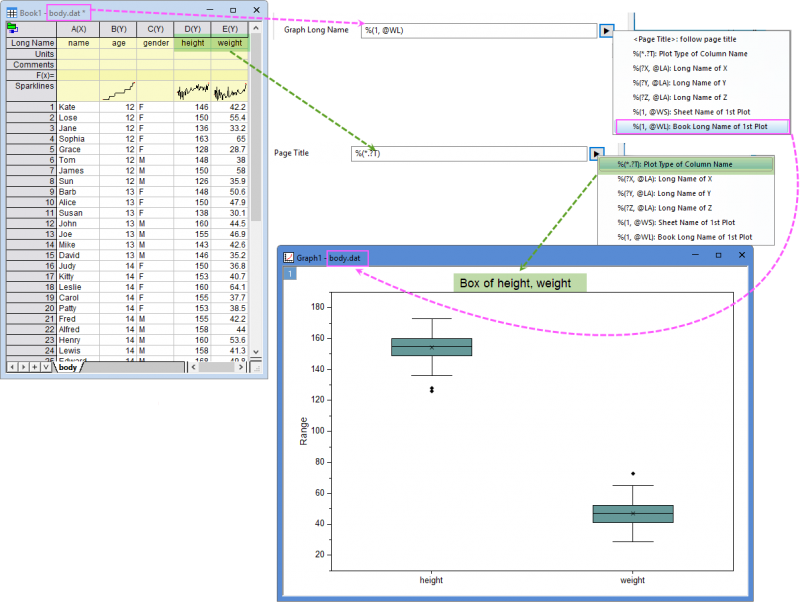Select column header C(Y)
800x603 pixels.
click(155, 29)
